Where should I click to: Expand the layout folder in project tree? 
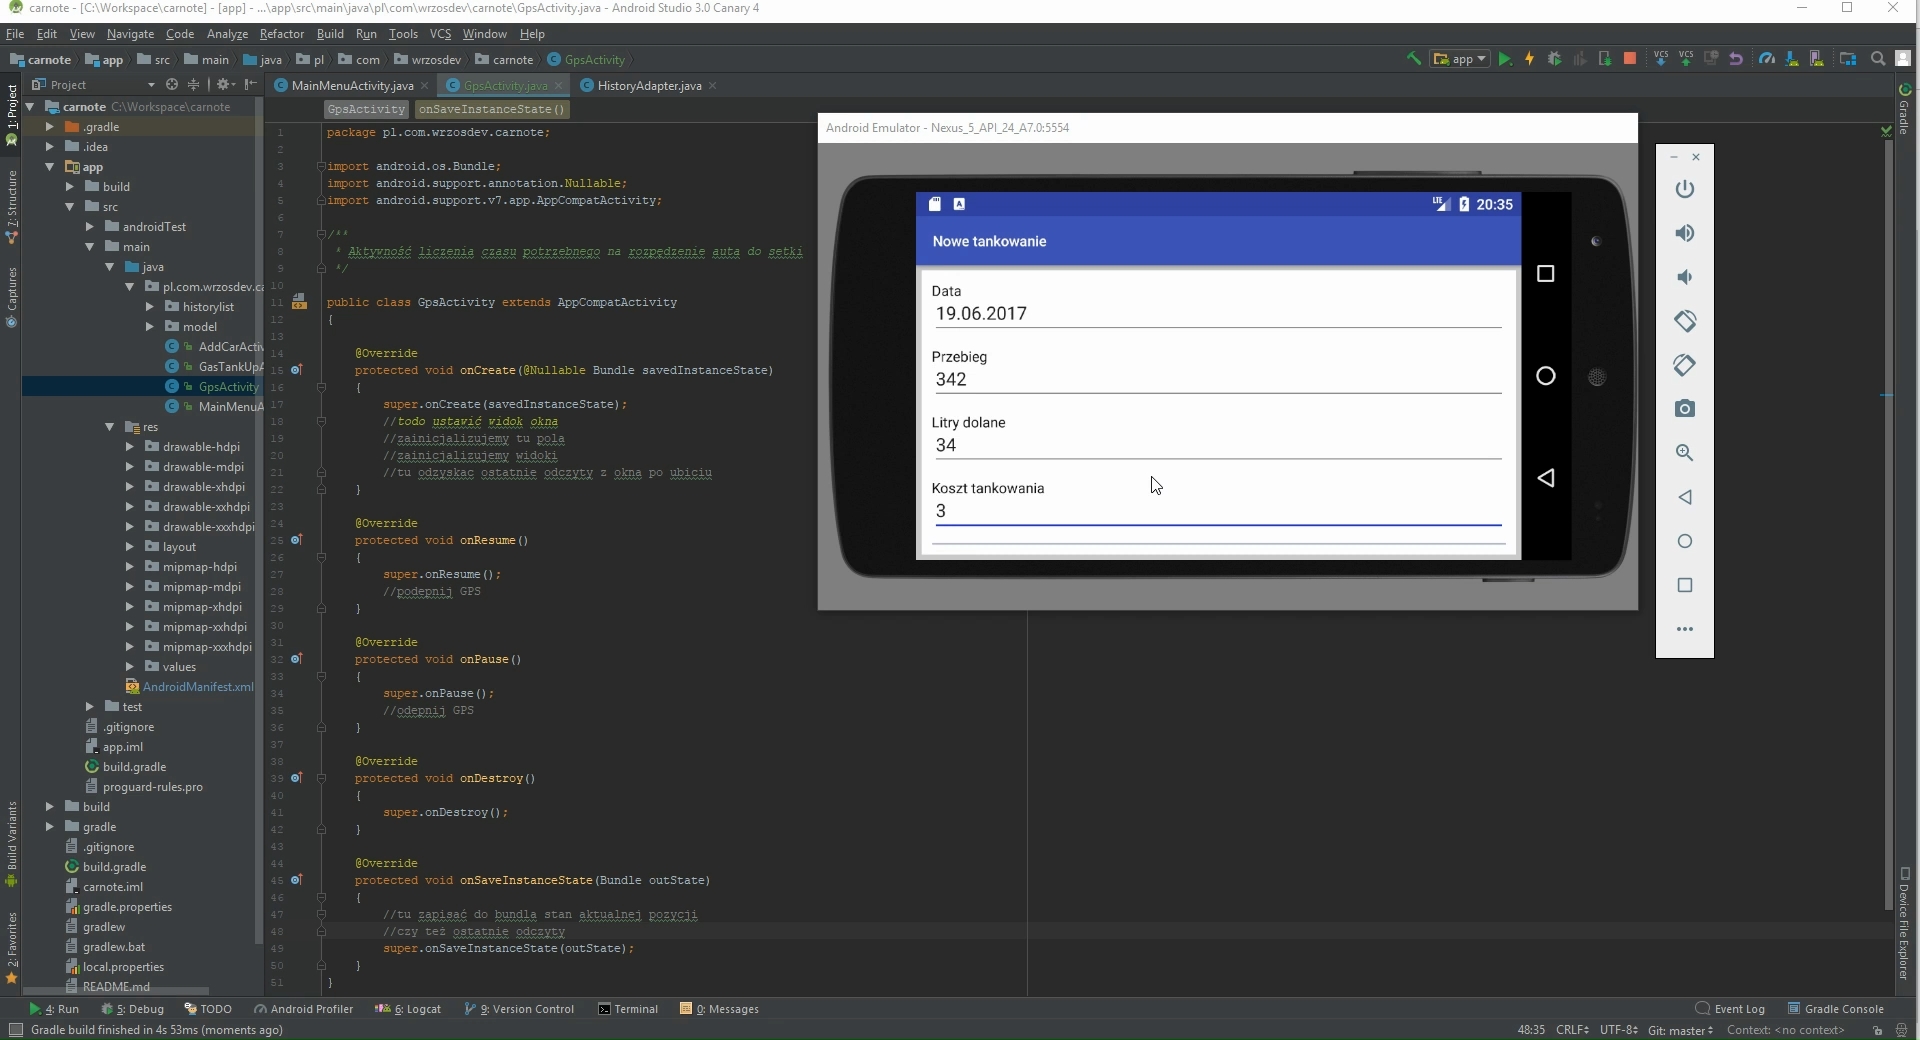click(130, 547)
